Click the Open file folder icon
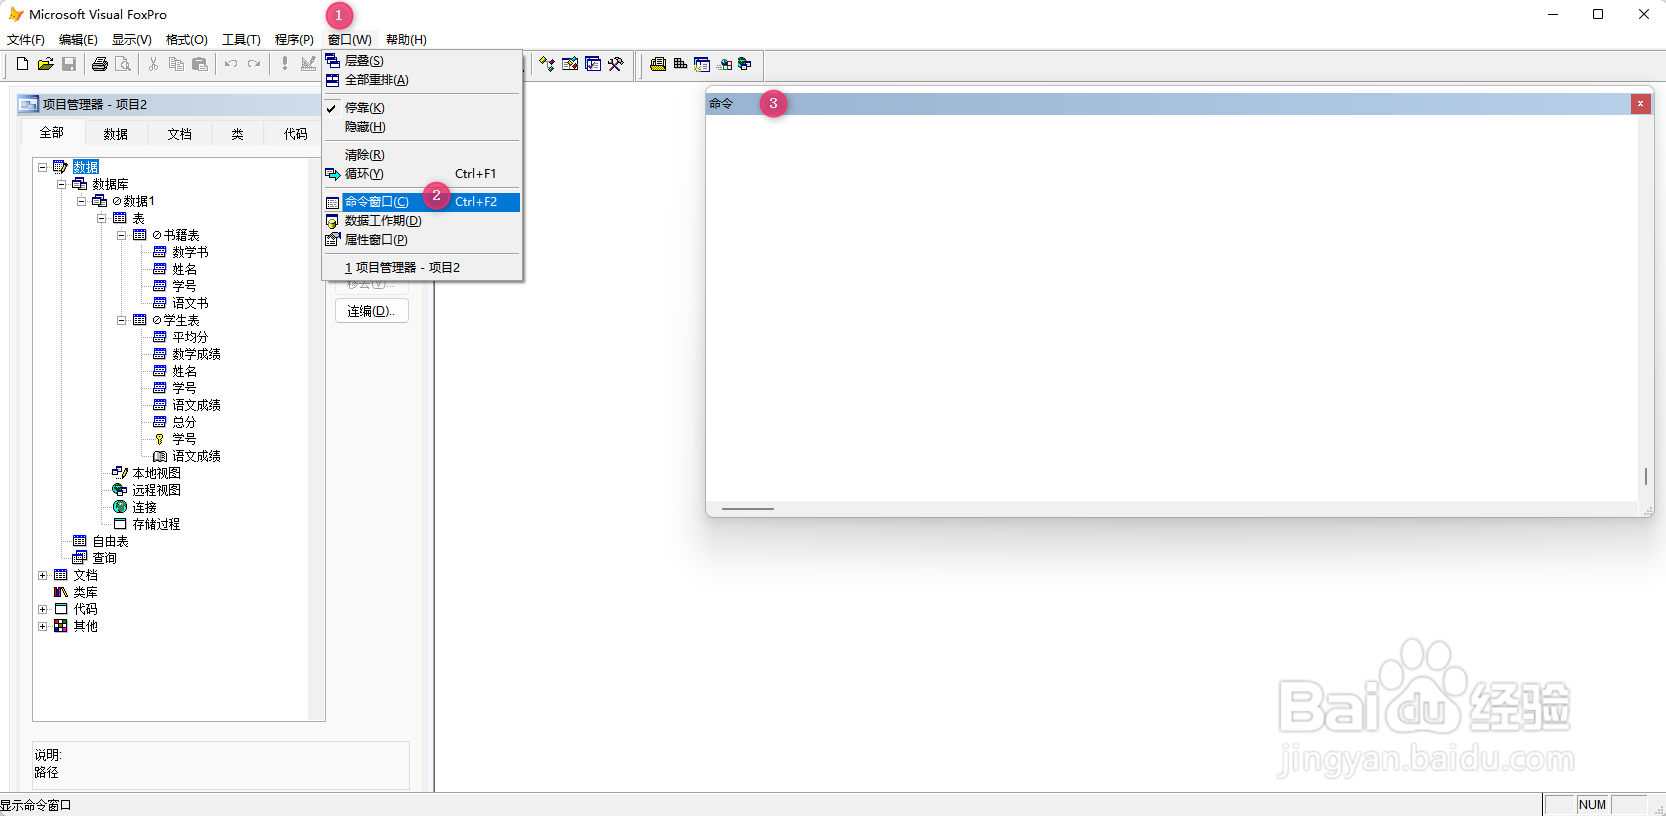 tap(45, 64)
